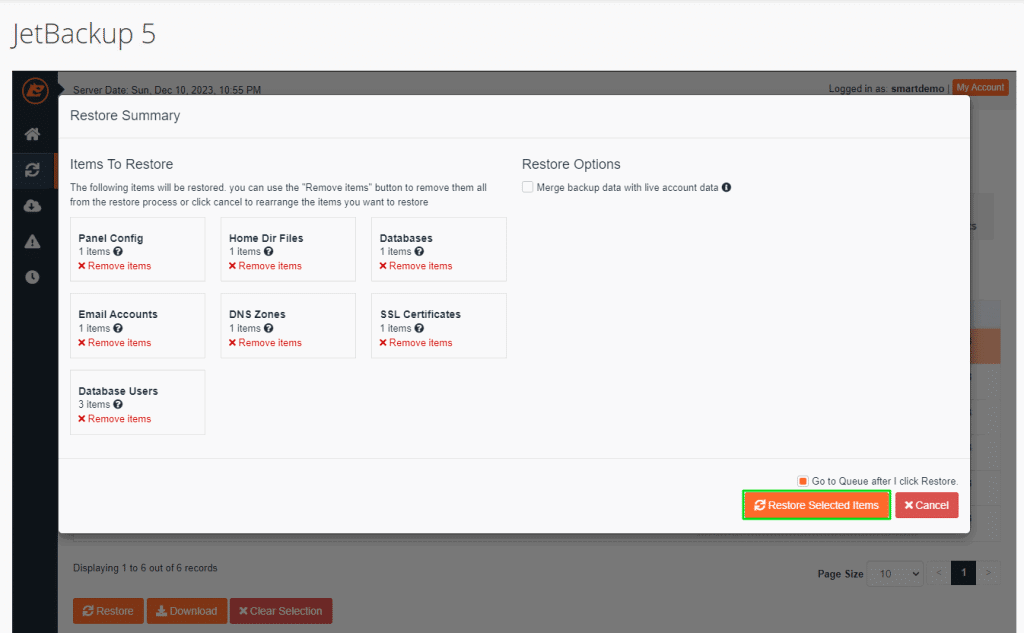The height and width of the screenshot is (633, 1024).
Task: Click the JetBackup 5 page title
Action: click(x=84, y=34)
